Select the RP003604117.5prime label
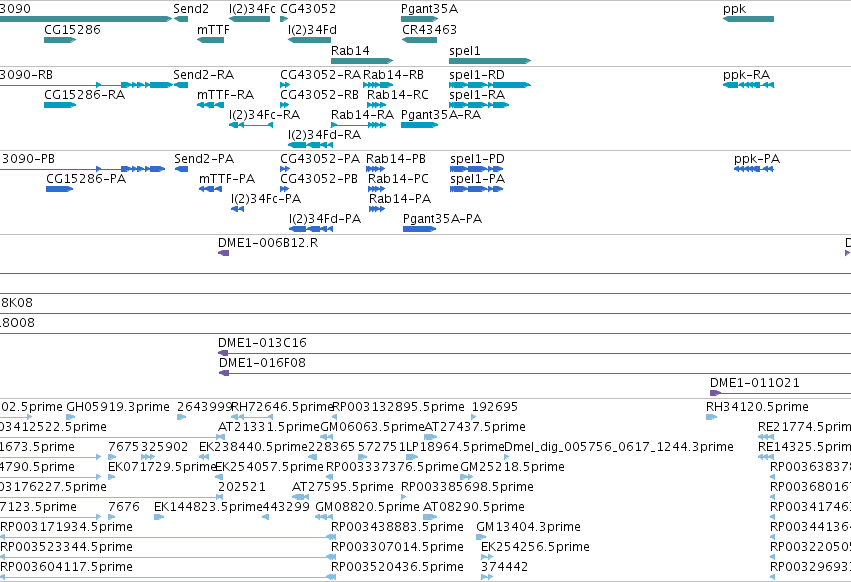This screenshot has width=851, height=582. (x=66, y=567)
